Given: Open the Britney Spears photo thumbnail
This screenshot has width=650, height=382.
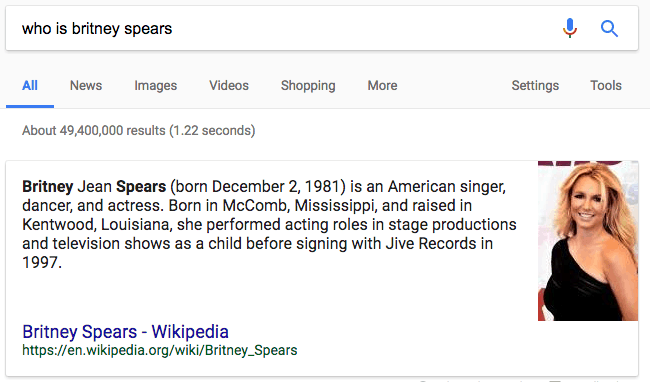Looking at the screenshot, I should coord(588,241).
